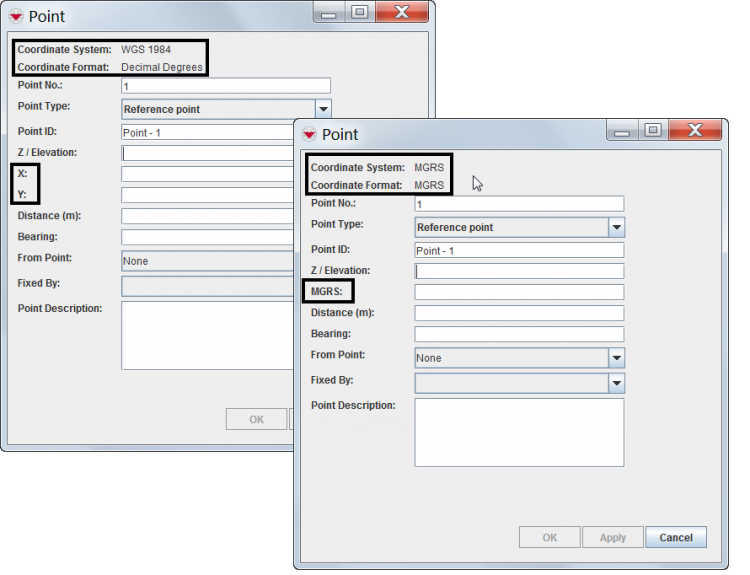This screenshot has height=575, width=750.
Task: Maximize the WGS 1984 Point dialog
Action: coord(359,12)
